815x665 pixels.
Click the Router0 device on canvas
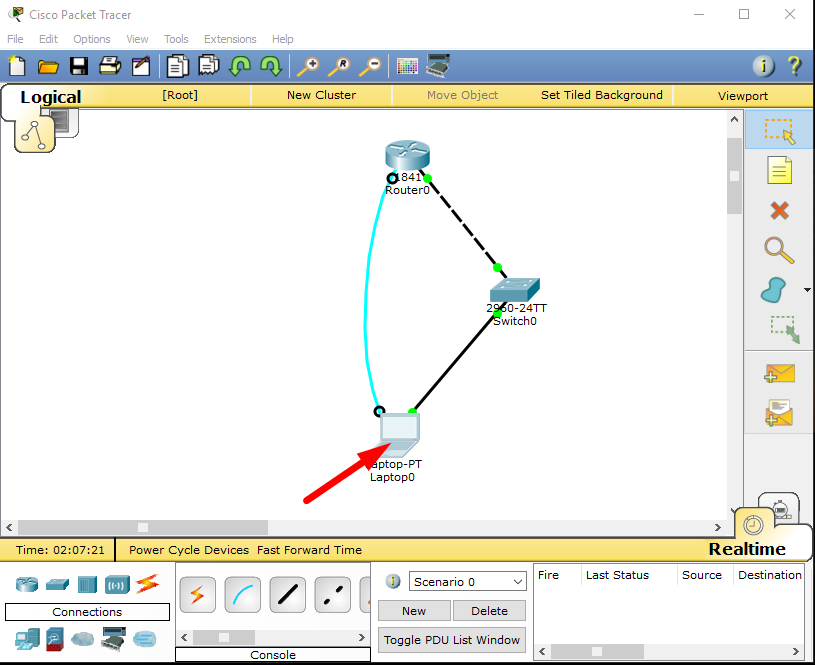[x=408, y=155]
